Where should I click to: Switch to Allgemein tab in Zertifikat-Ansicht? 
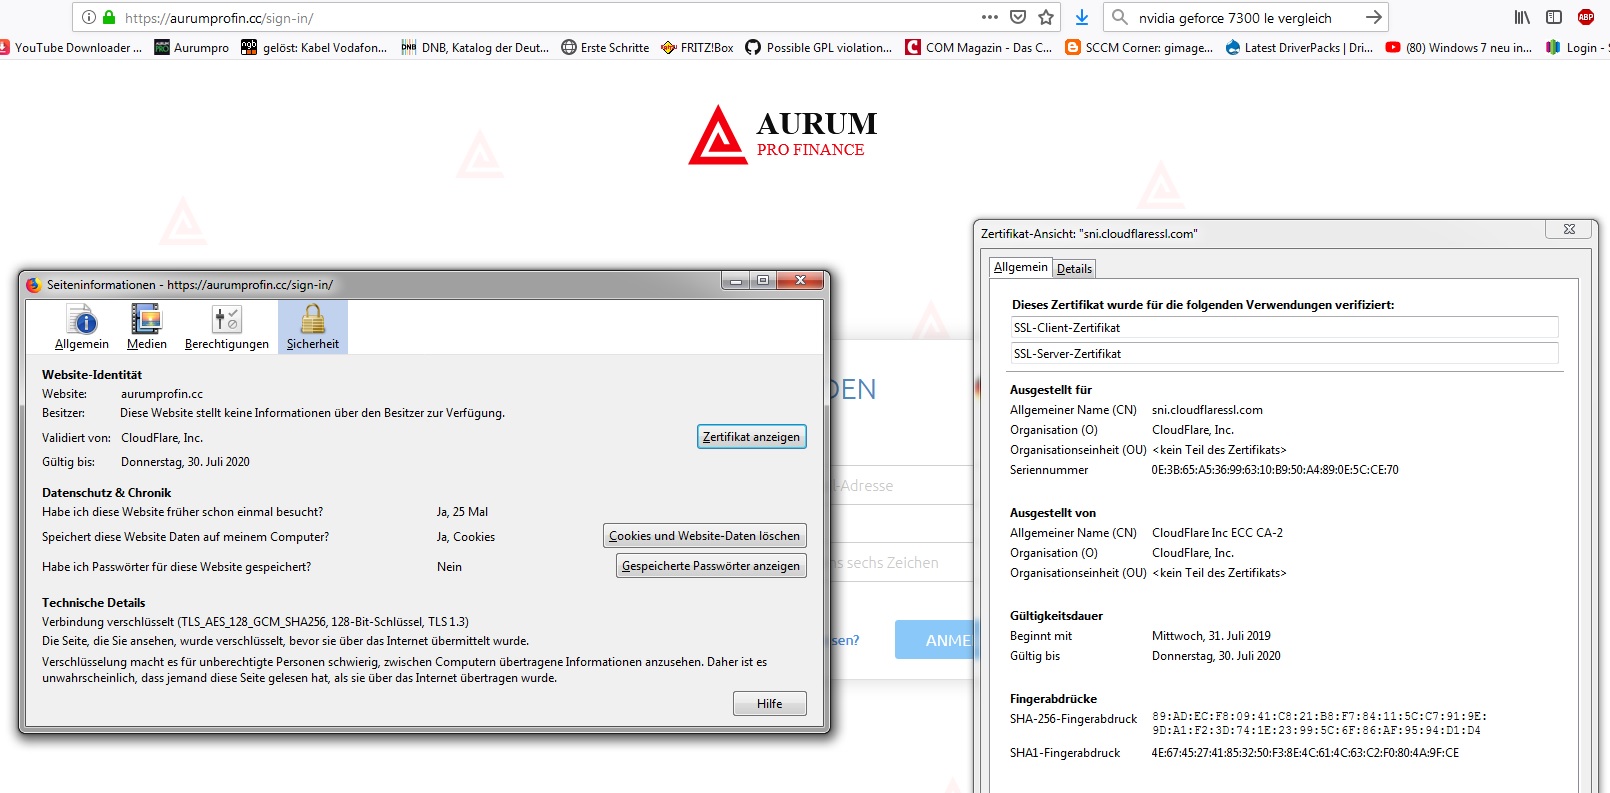[x=1021, y=267]
